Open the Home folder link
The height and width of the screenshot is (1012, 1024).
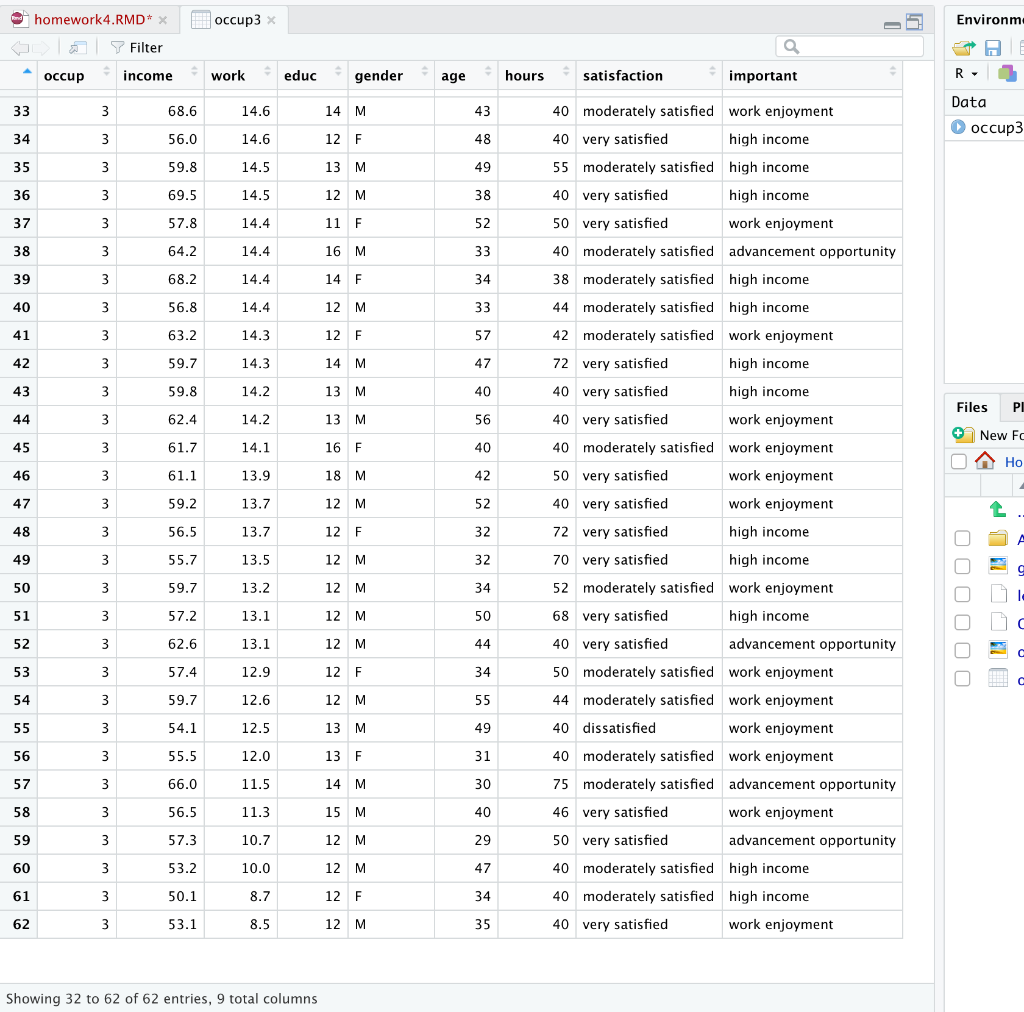click(x=1016, y=461)
